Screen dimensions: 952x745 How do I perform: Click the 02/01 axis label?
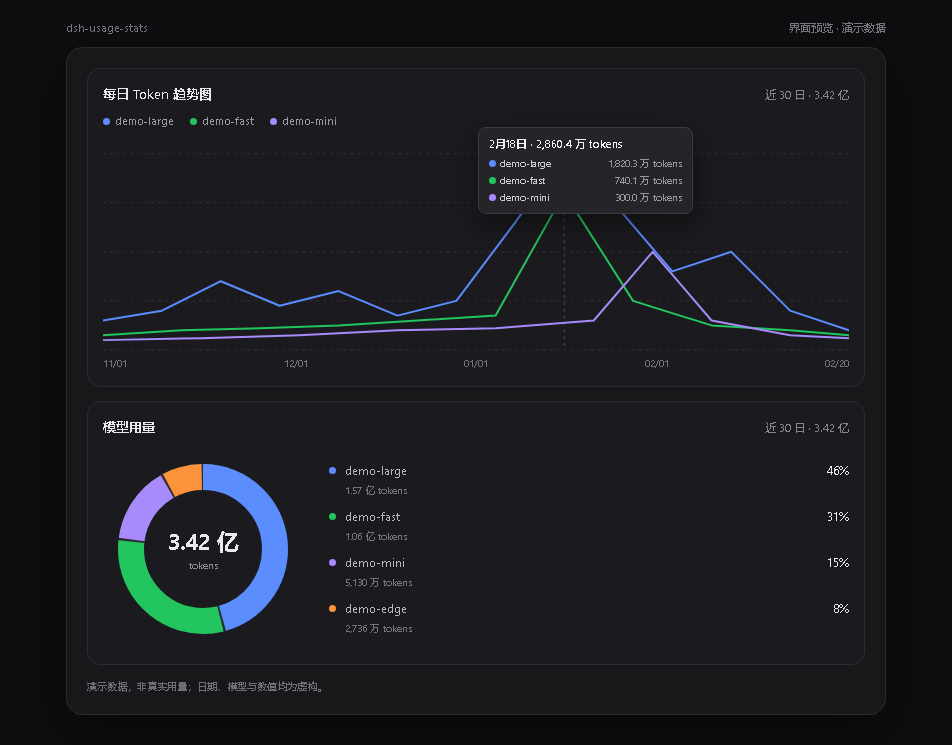tap(656, 364)
